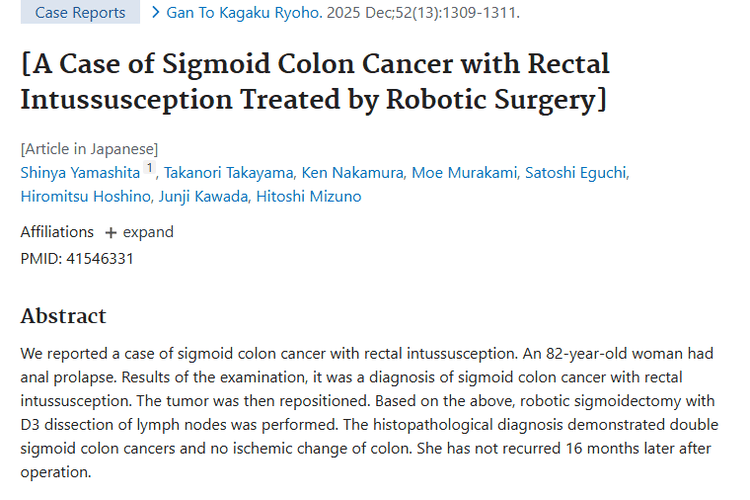
Task: Open author Moe Murakami's link
Action: tap(464, 172)
